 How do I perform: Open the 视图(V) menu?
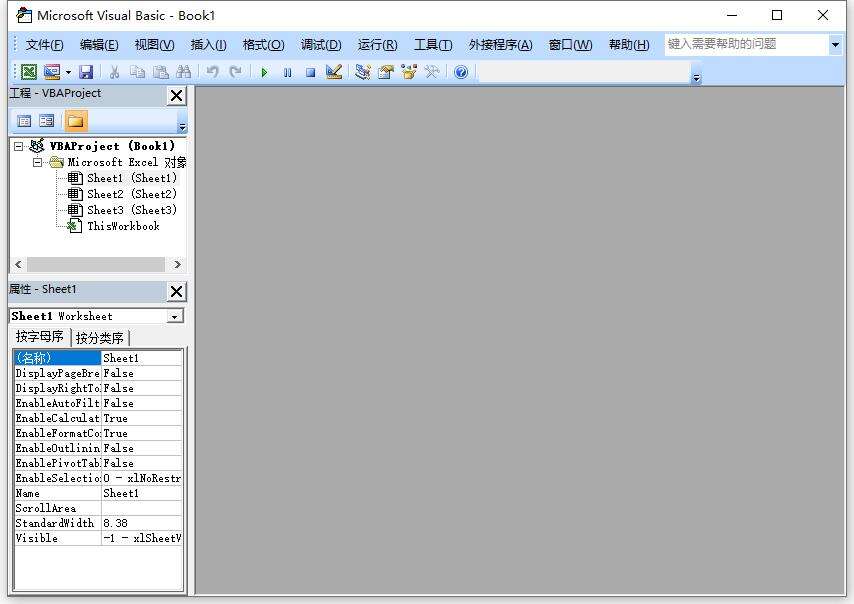coord(155,45)
